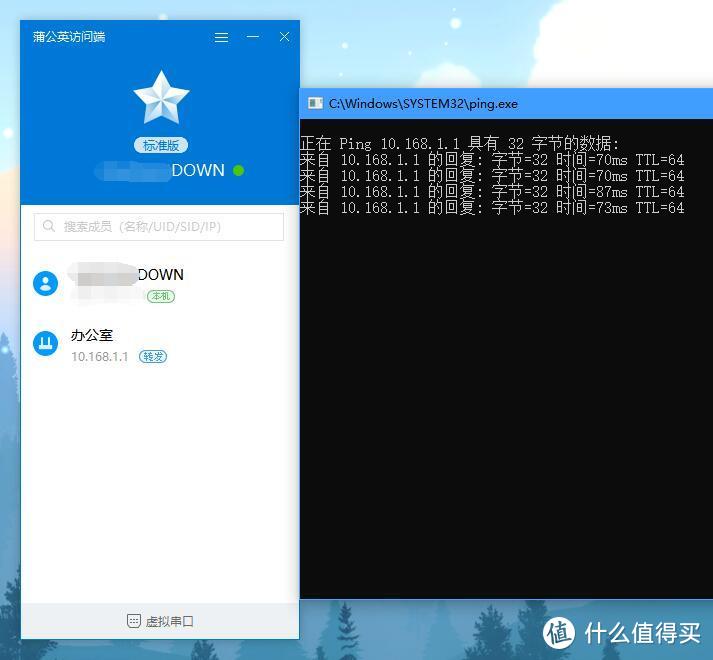The height and width of the screenshot is (660, 713).
Task: Focus the 搜索成员 search field
Action: [159, 227]
